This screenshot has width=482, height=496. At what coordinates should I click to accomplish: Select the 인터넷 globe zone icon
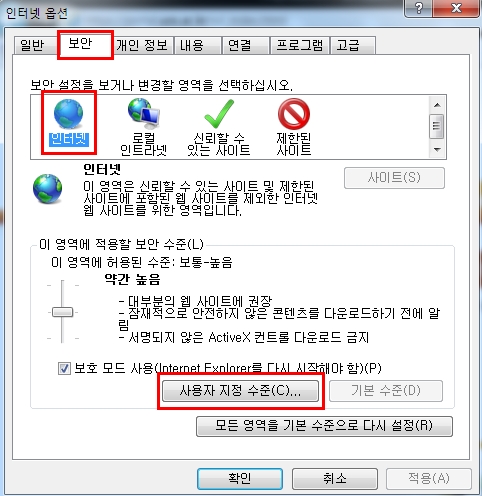coord(69,114)
